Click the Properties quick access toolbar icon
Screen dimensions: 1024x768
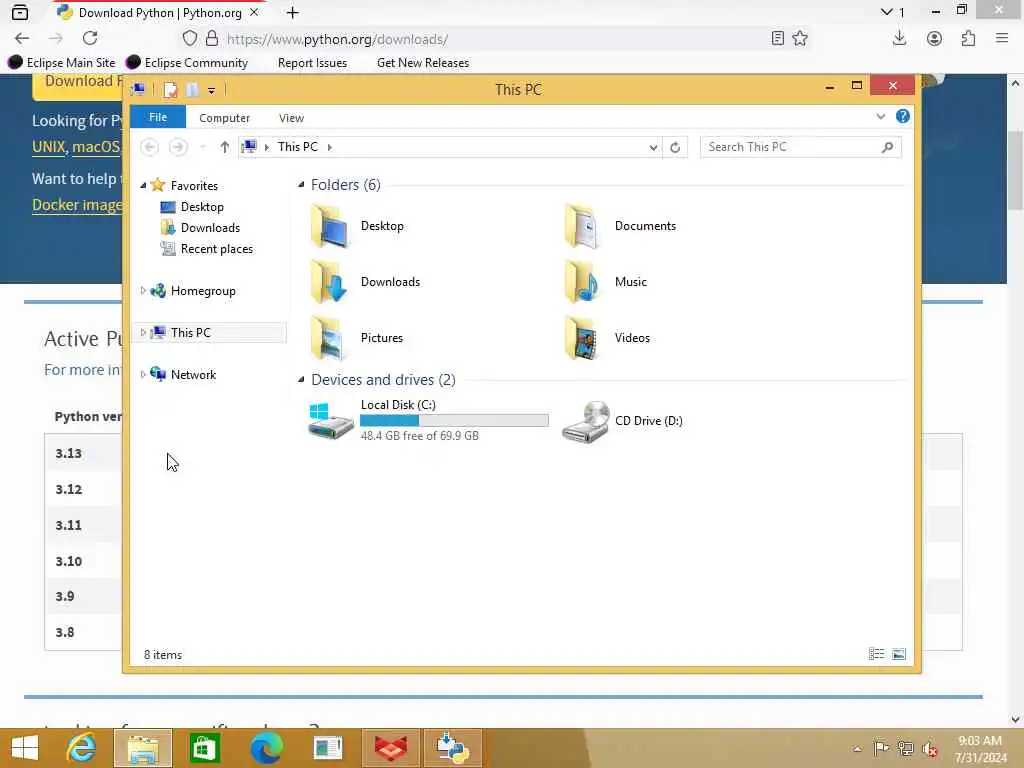[170, 89]
